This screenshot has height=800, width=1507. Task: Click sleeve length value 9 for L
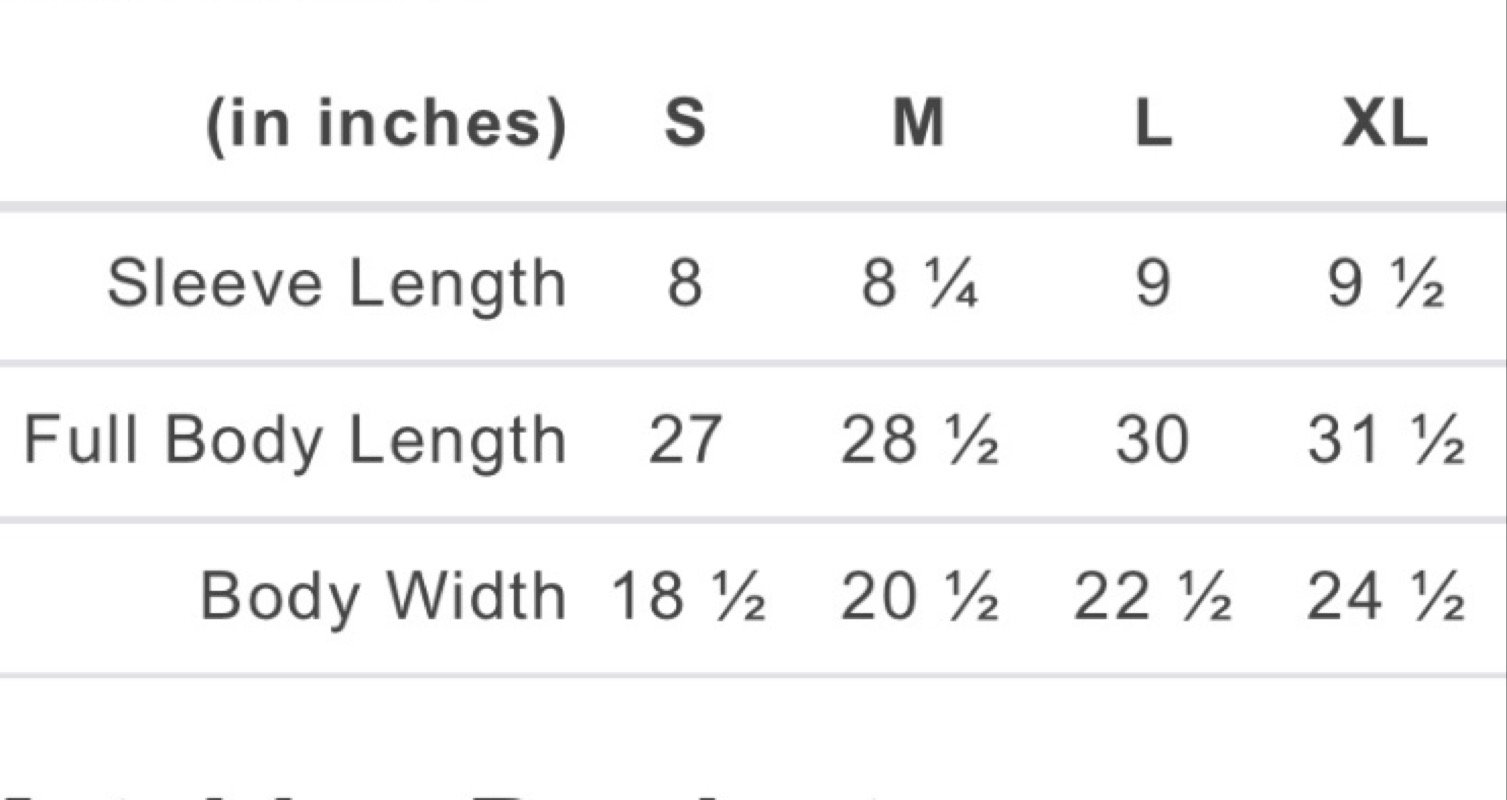coord(1152,284)
